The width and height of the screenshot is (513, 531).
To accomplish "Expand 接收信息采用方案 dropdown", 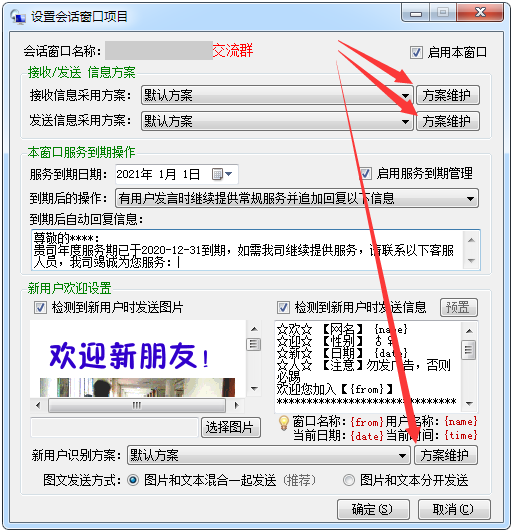I will 405,95.
